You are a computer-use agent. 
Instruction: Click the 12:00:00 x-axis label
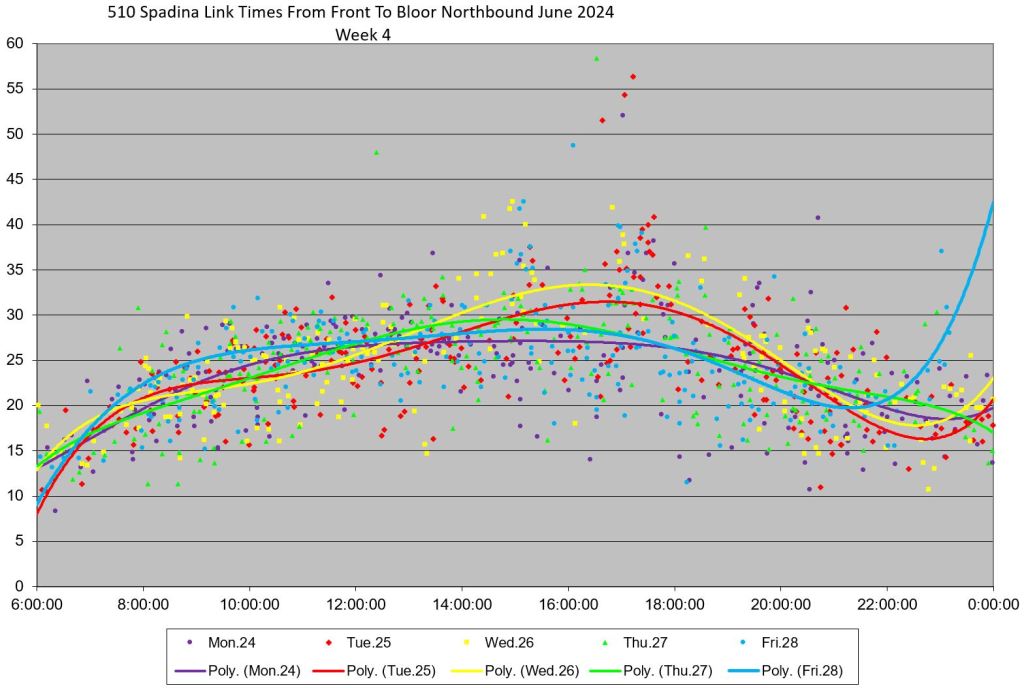tap(355, 604)
